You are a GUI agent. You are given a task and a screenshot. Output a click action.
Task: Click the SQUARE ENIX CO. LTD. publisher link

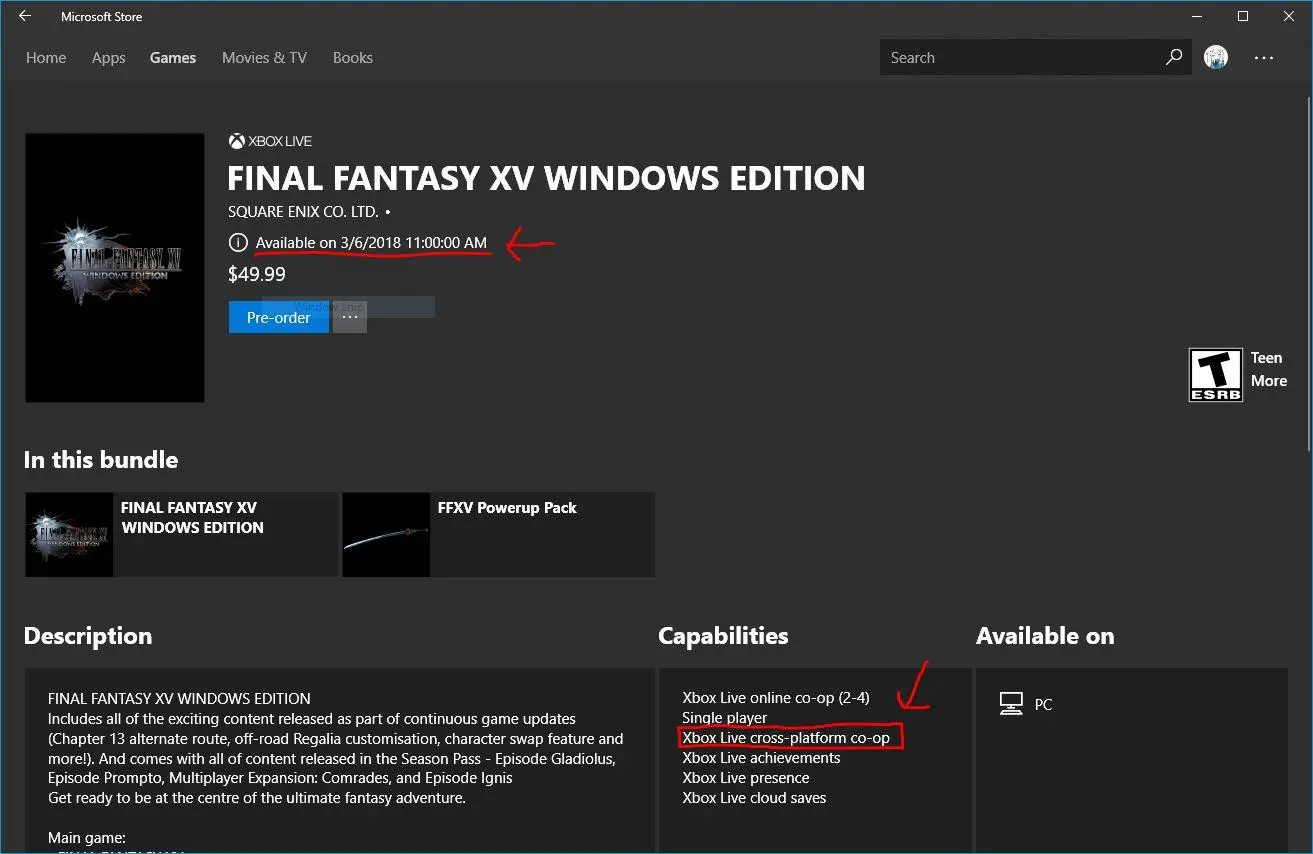pos(303,212)
